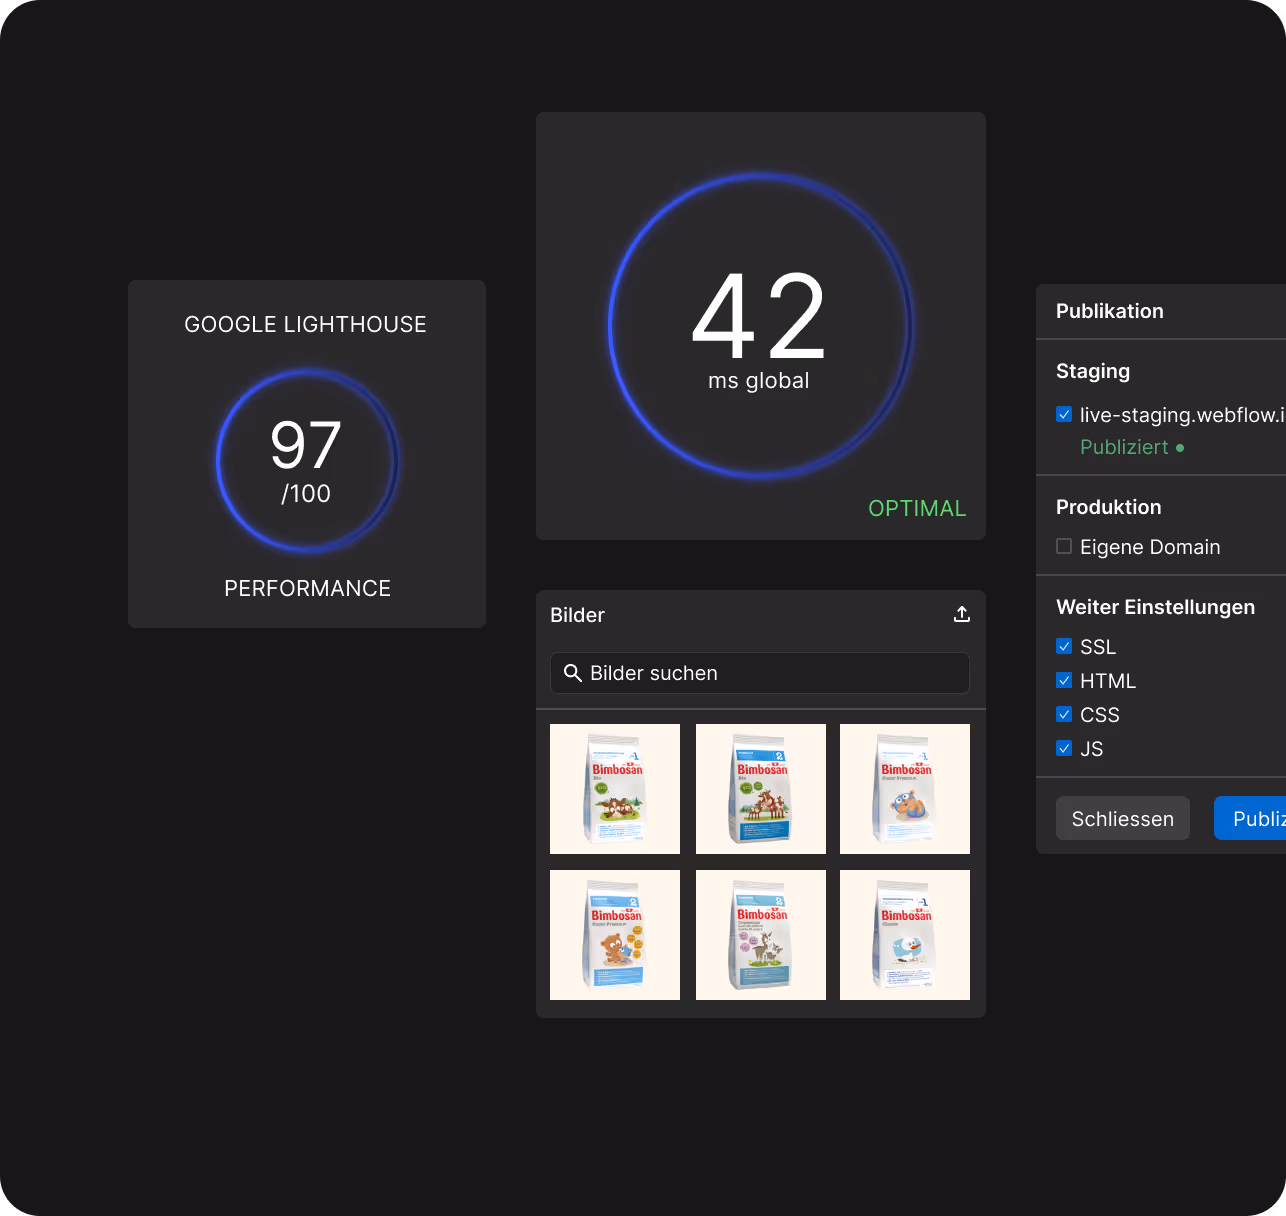Enable the Eigene Domain checkbox
Image resolution: width=1286 pixels, height=1216 pixels.
pyautogui.click(x=1064, y=546)
